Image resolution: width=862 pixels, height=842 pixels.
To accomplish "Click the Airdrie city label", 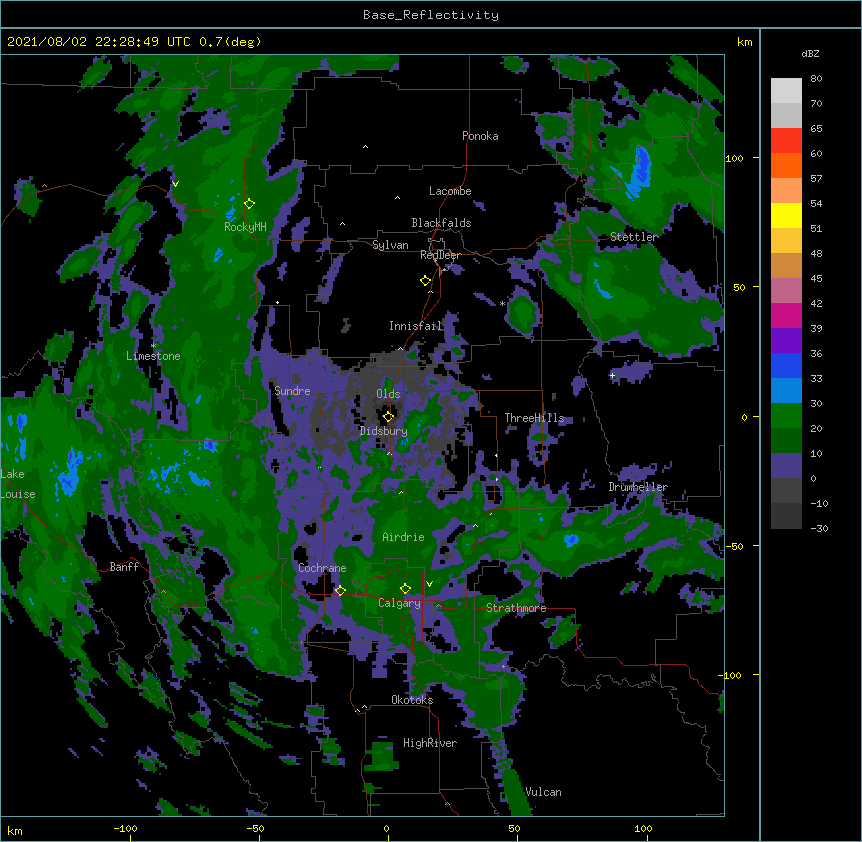I will [404, 537].
